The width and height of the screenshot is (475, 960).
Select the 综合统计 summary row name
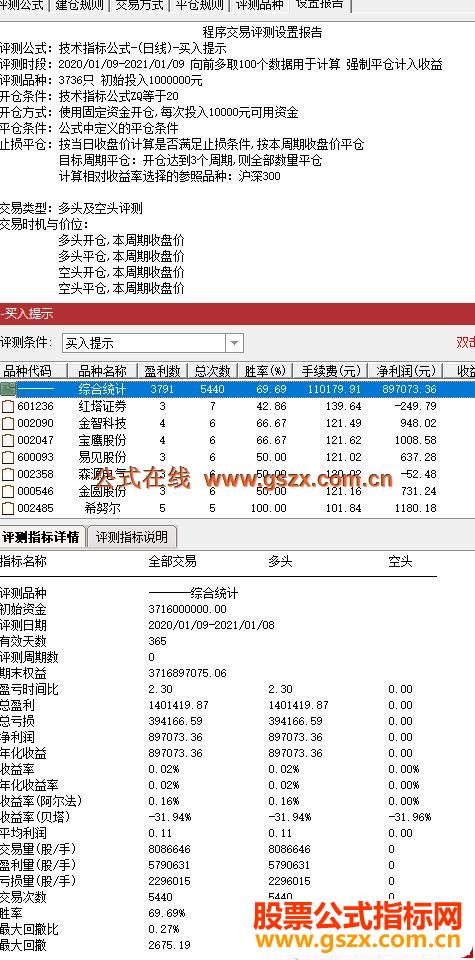pyautogui.click(x=102, y=389)
